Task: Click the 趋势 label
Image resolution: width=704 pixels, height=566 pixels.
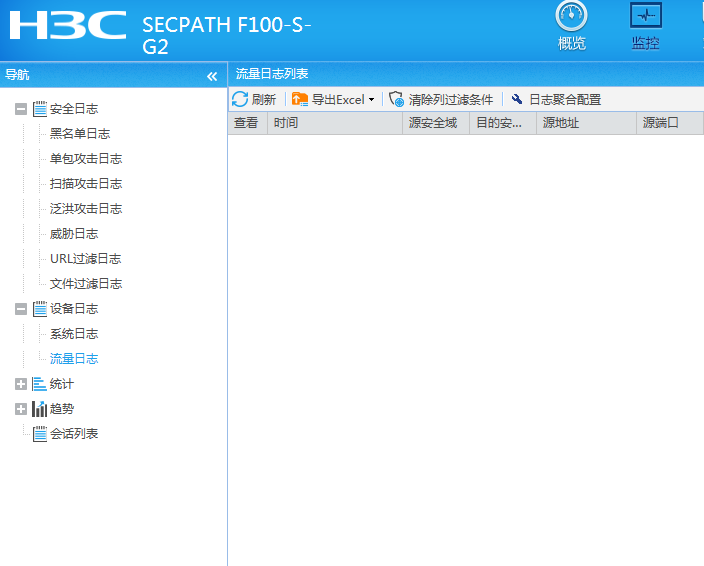Action: [x=62, y=409]
